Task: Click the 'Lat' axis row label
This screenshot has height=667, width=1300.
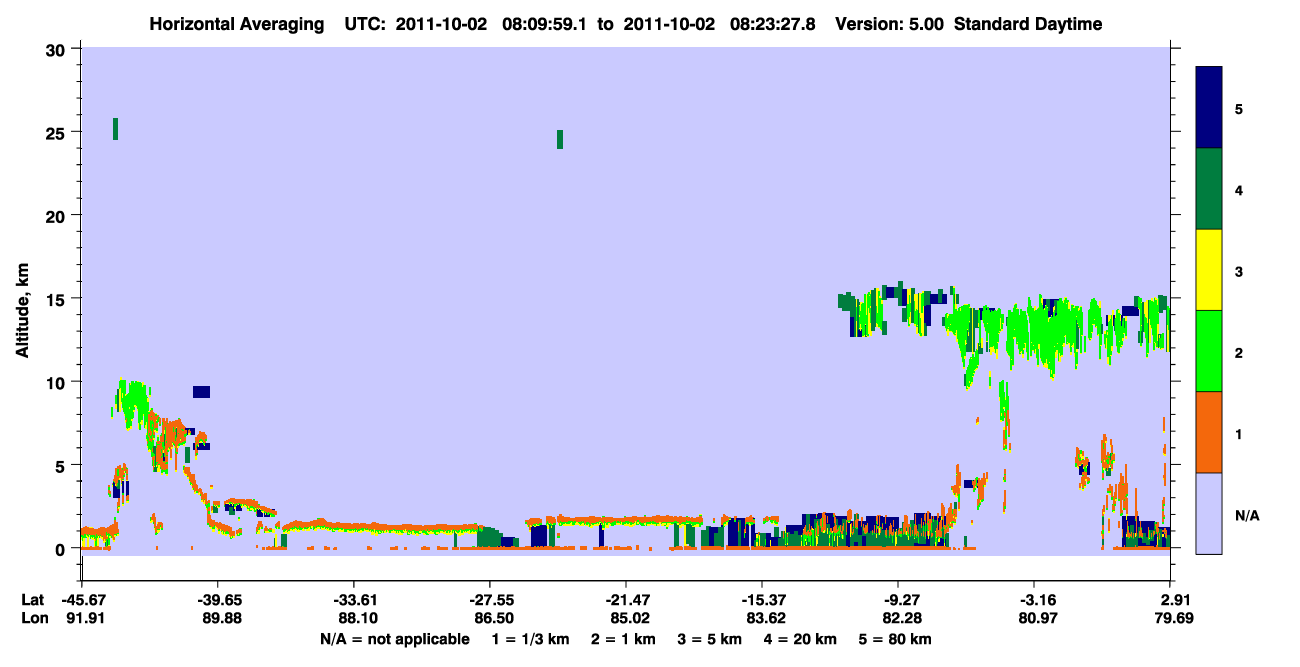Action: [32, 600]
